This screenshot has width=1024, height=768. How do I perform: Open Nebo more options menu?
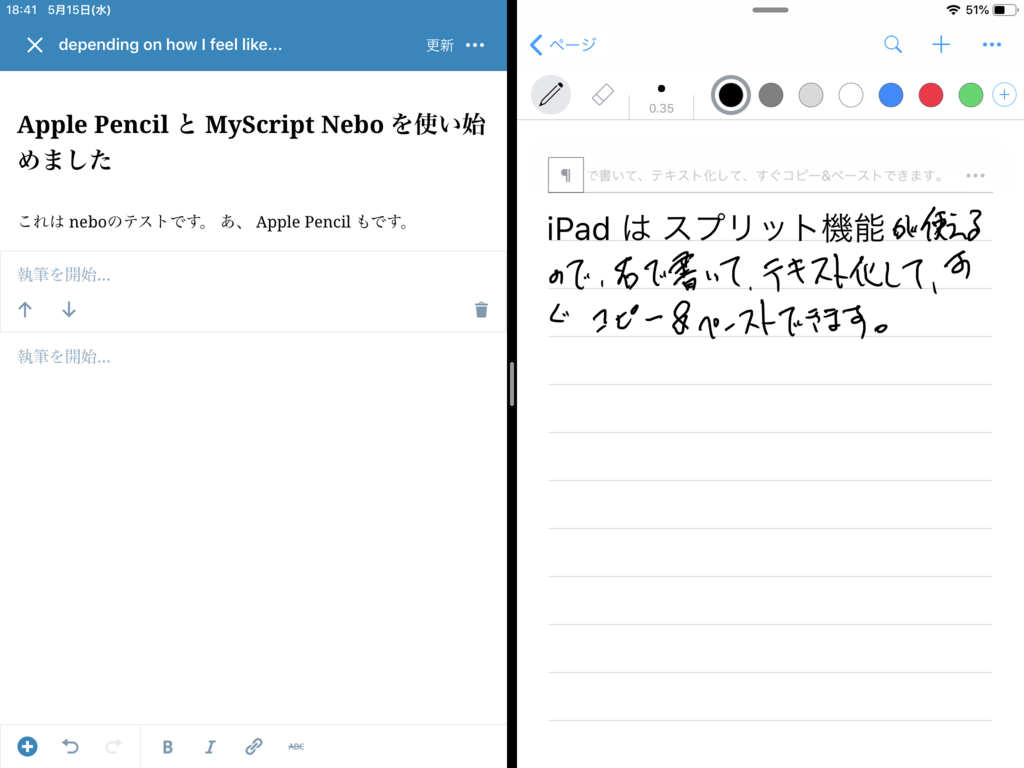991,44
